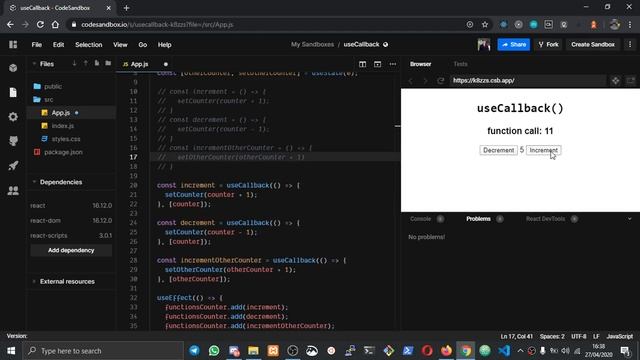640x360 pixels.
Task: Open the user avatar menu
Action: [x=484, y=44]
